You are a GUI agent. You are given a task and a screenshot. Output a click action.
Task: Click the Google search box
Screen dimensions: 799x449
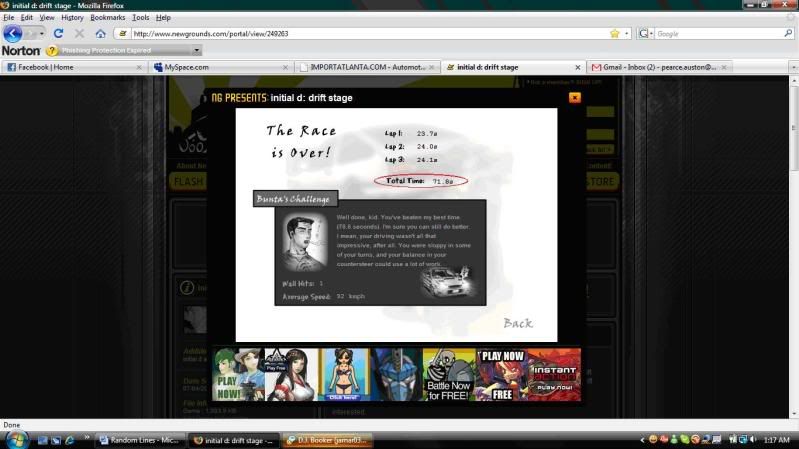pos(719,34)
